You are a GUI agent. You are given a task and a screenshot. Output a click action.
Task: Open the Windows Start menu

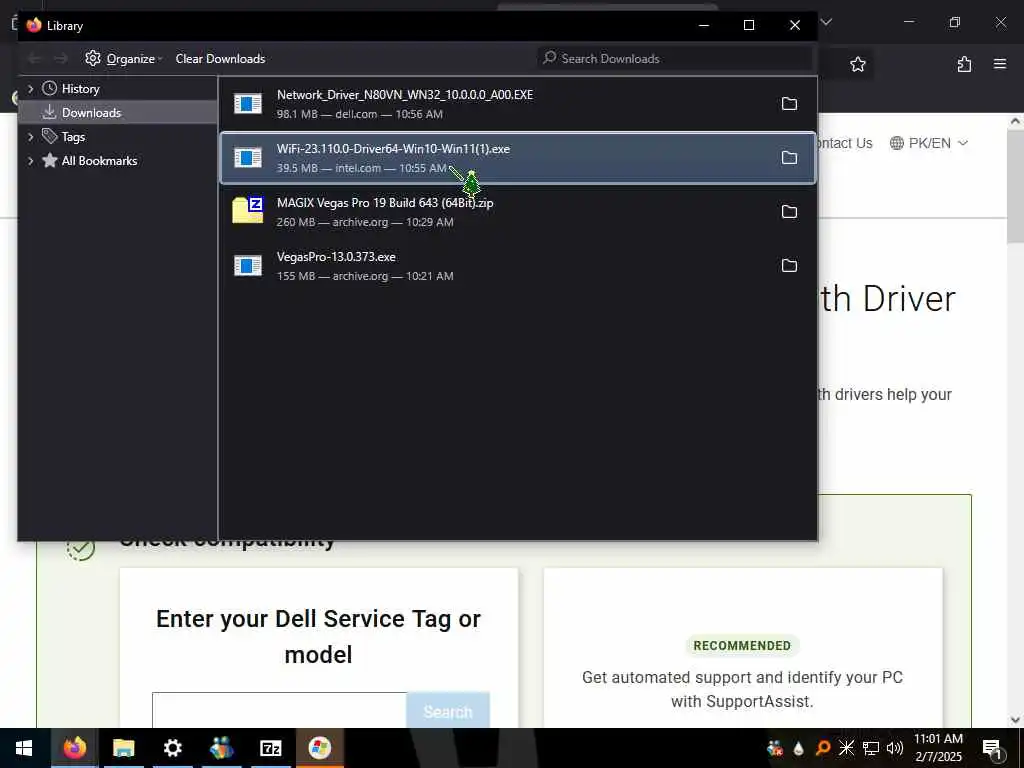click(x=24, y=748)
